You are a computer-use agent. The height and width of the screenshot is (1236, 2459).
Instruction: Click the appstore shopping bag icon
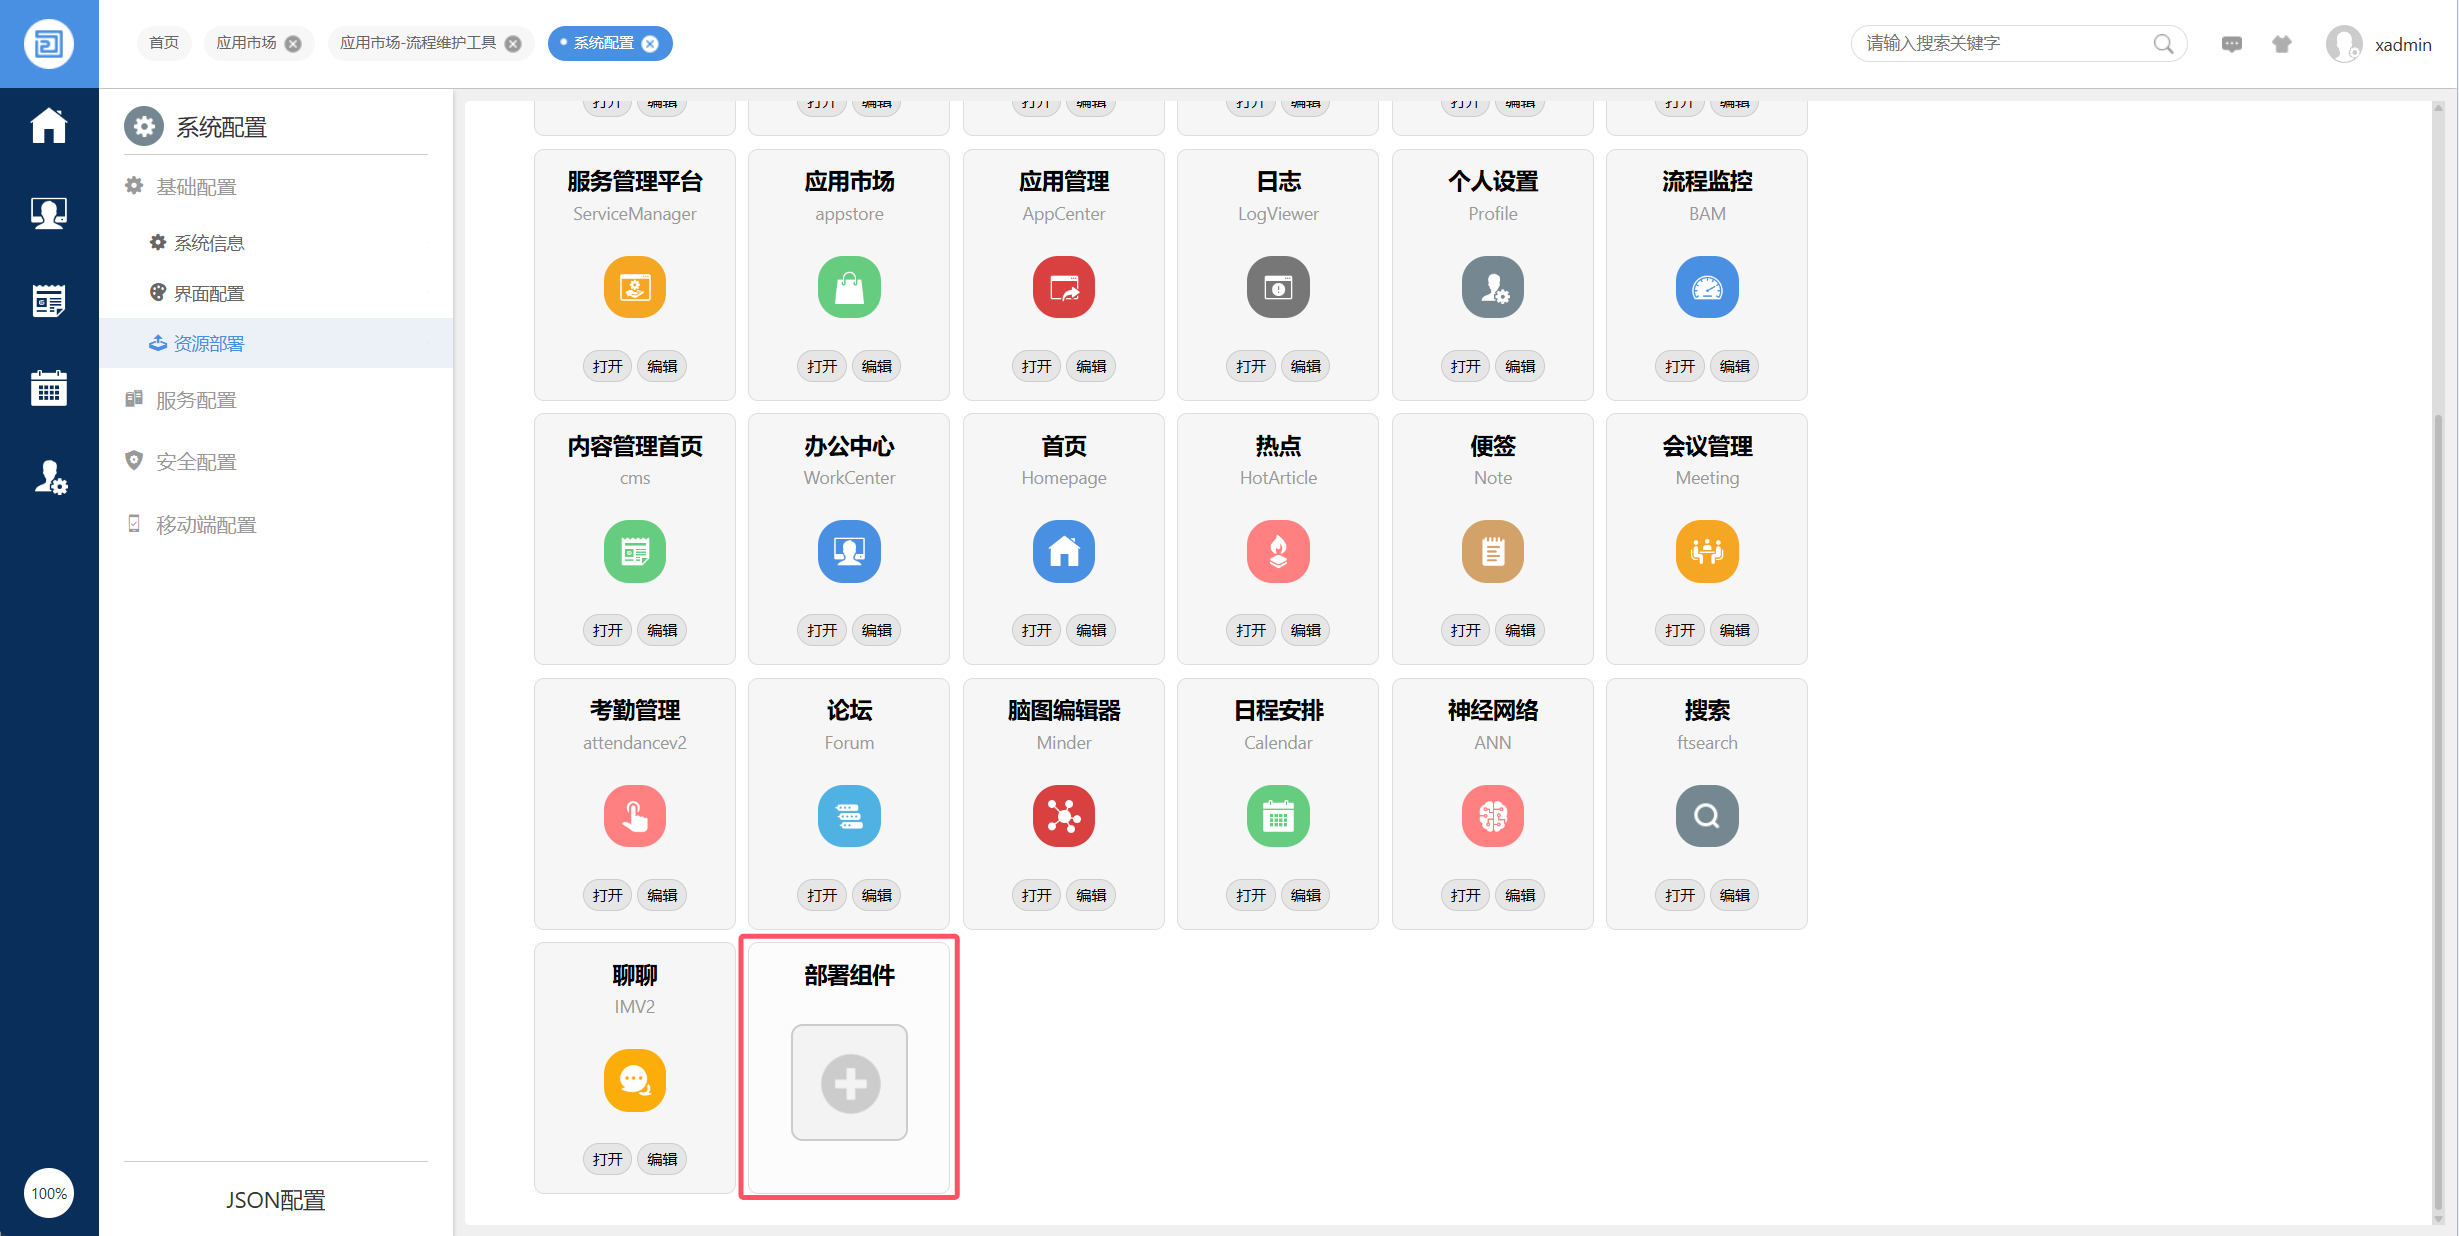tap(848, 287)
